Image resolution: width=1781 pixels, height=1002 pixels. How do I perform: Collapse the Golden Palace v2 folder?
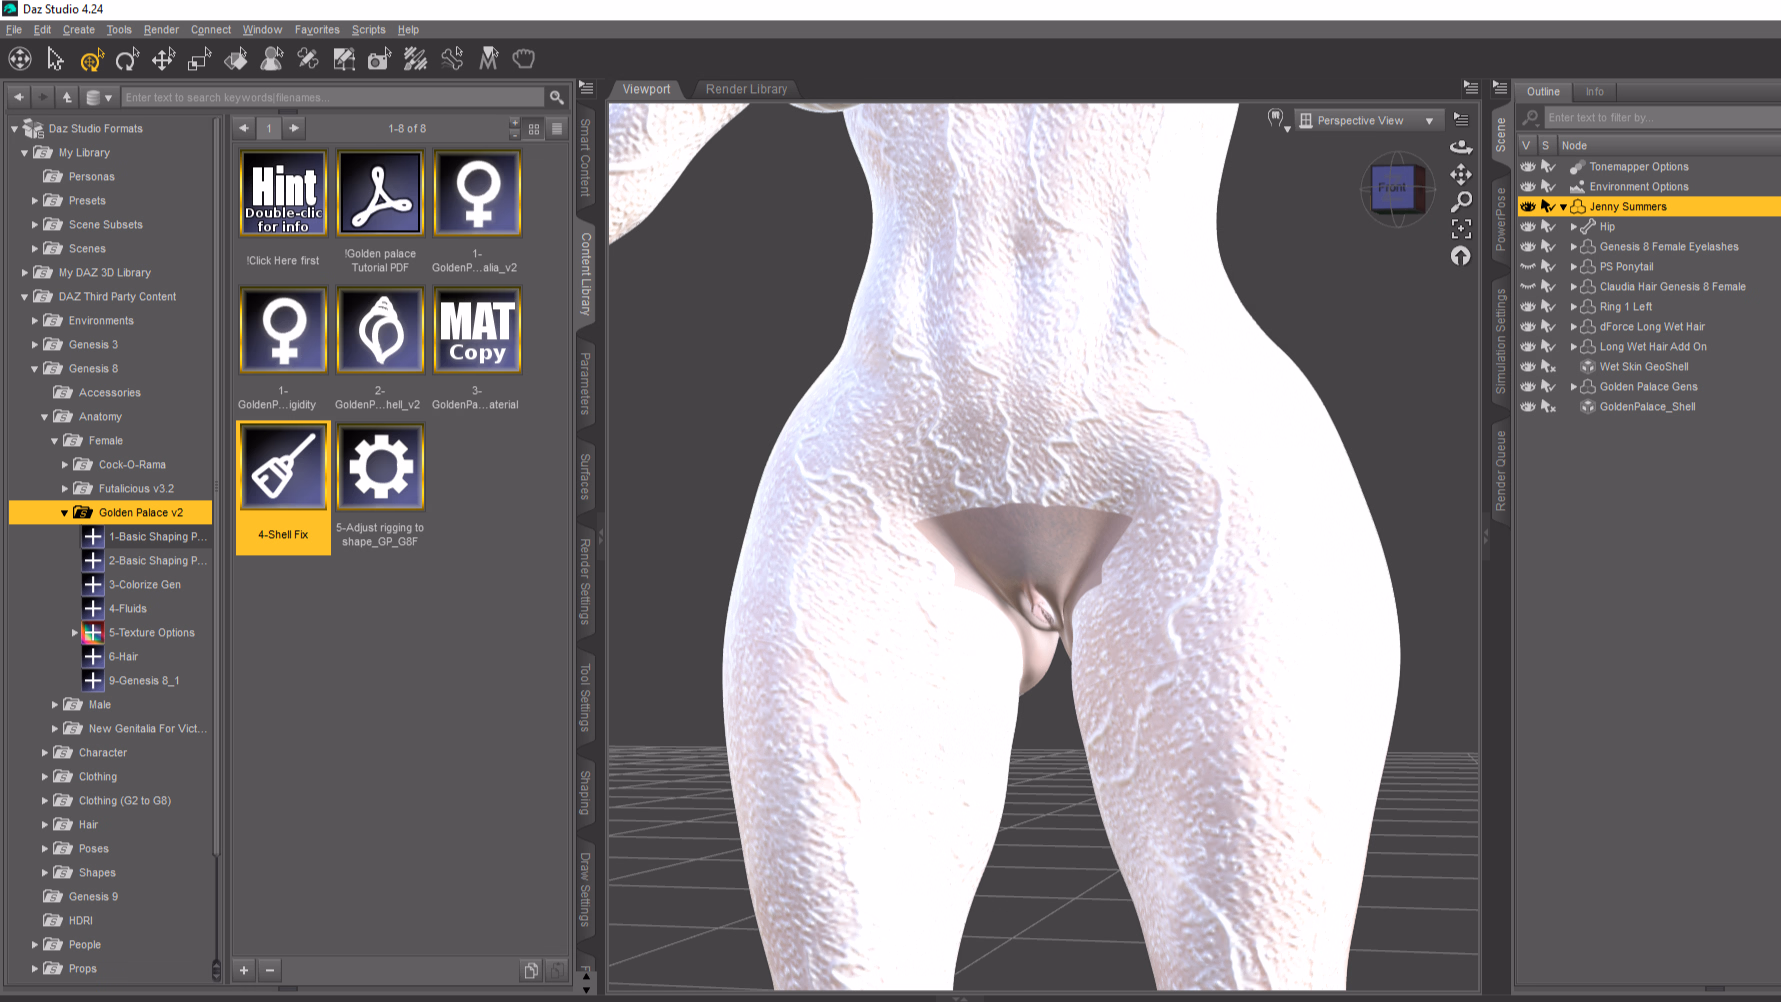(65, 513)
